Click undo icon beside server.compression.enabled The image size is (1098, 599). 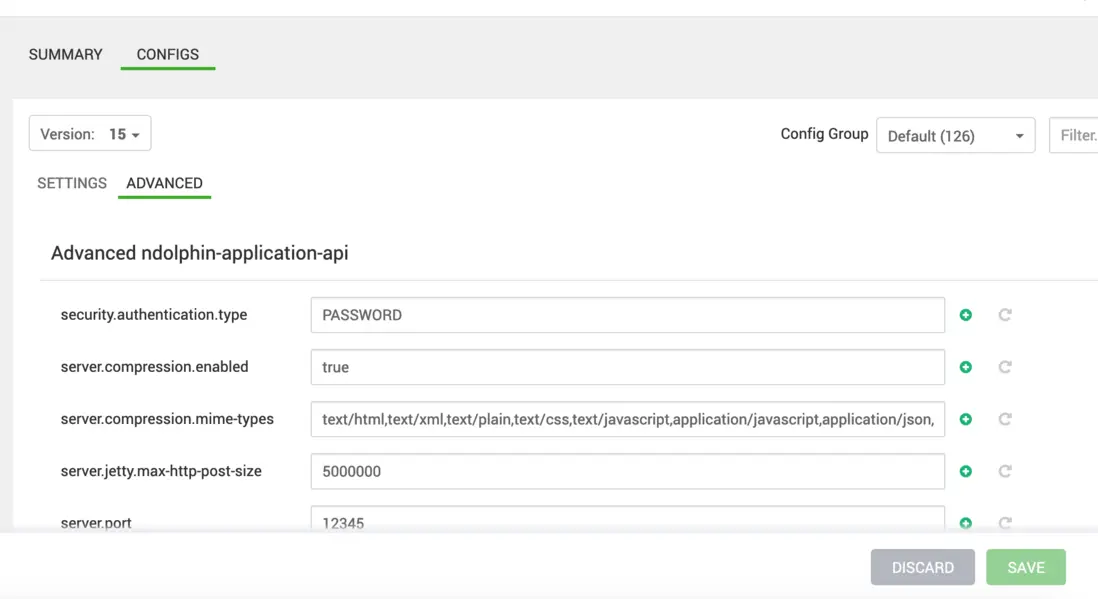pyautogui.click(x=1005, y=367)
